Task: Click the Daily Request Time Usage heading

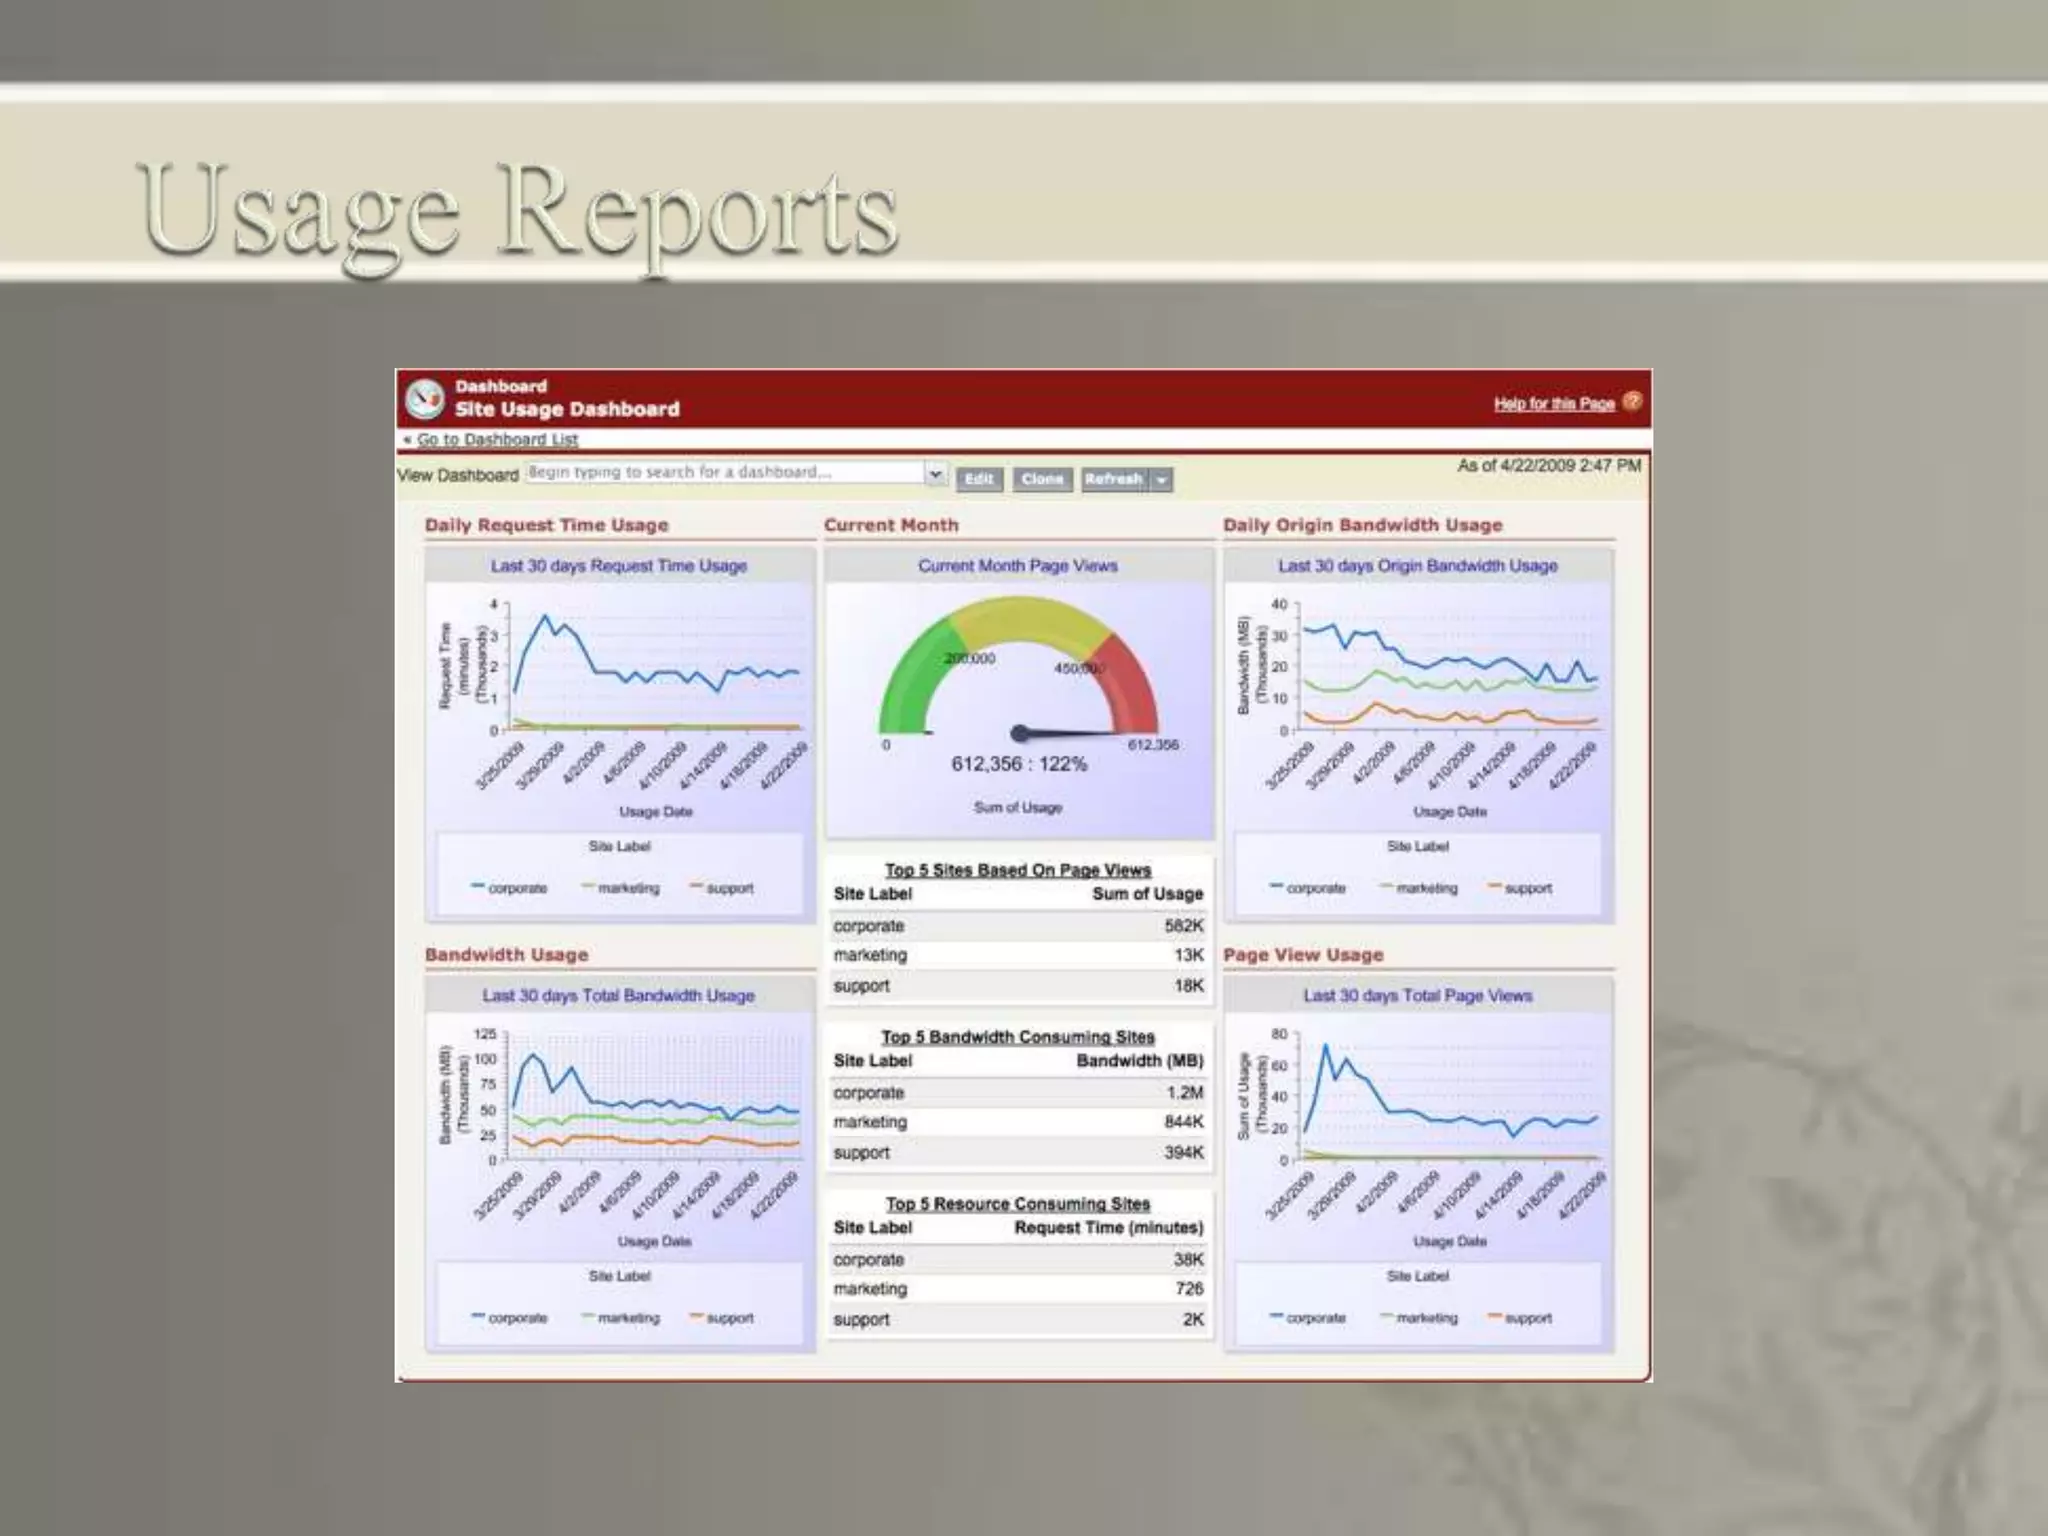Action: (547, 525)
